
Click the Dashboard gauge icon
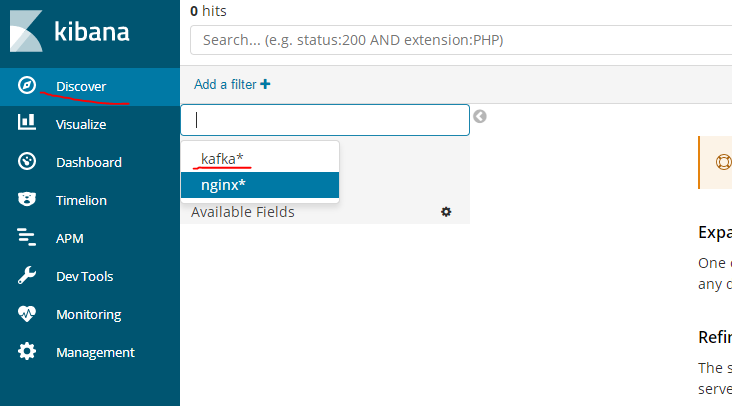point(27,161)
